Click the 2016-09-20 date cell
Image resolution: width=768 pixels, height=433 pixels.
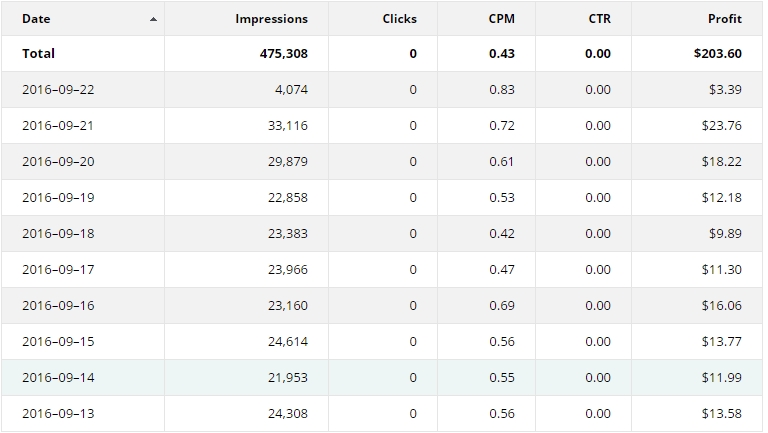click(x=58, y=162)
